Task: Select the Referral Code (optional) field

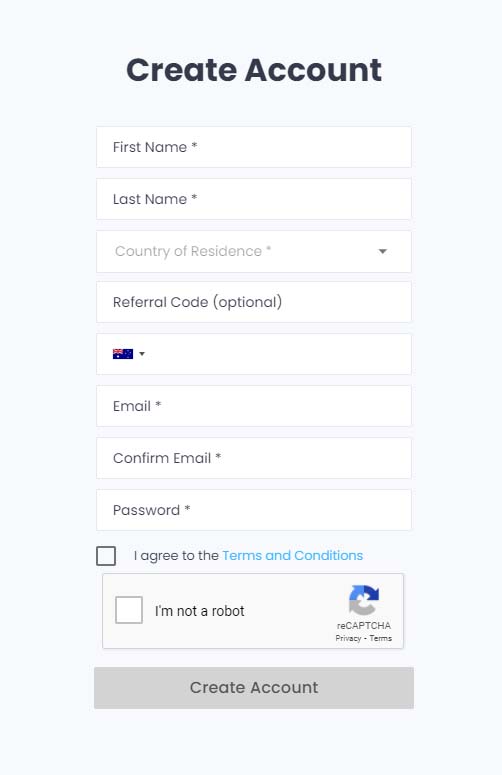Action: tap(254, 302)
